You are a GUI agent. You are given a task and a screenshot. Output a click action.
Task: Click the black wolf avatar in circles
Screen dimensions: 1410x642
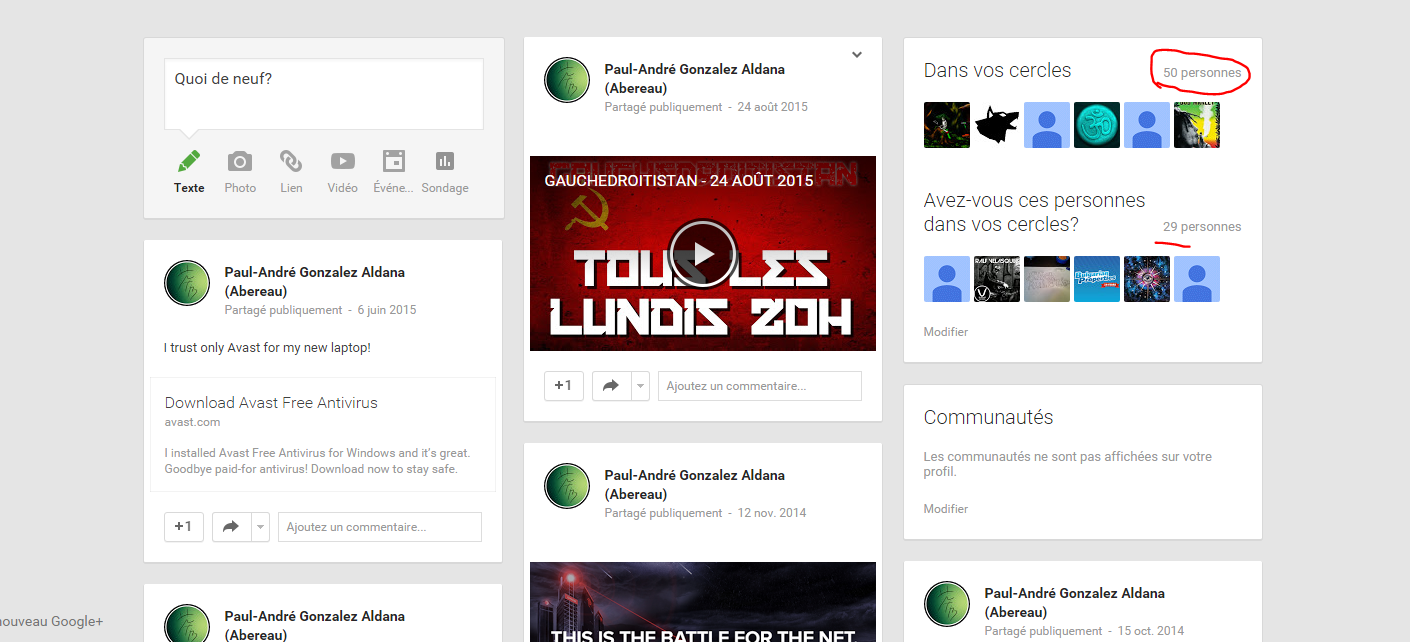click(997, 125)
